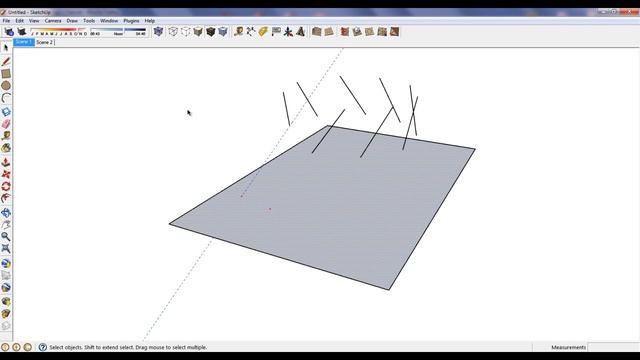Viewport: 640px width, 360px height.
Task: Select the 3D Text tool
Action: pyautogui.click(x=301, y=31)
